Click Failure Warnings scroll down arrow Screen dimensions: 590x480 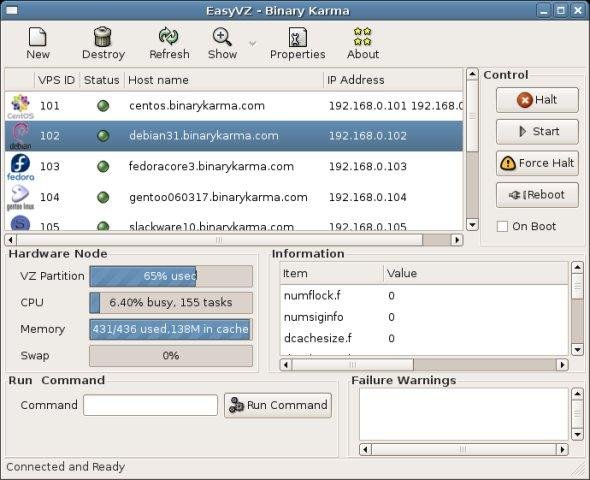click(x=577, y=434)
